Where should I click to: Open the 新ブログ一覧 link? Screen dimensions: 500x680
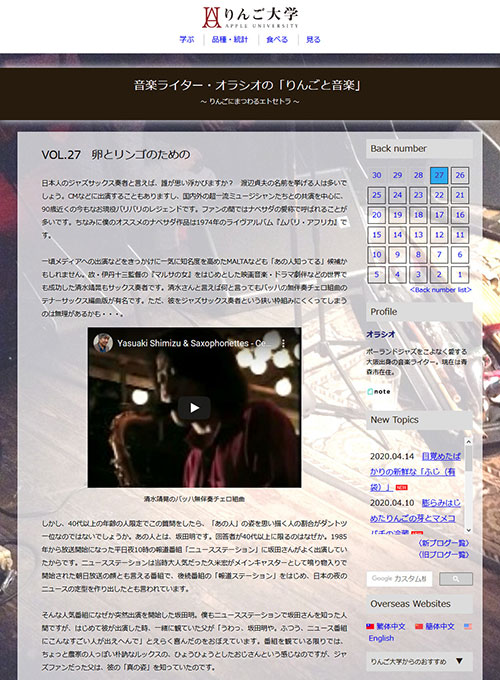tap(444, 543)
